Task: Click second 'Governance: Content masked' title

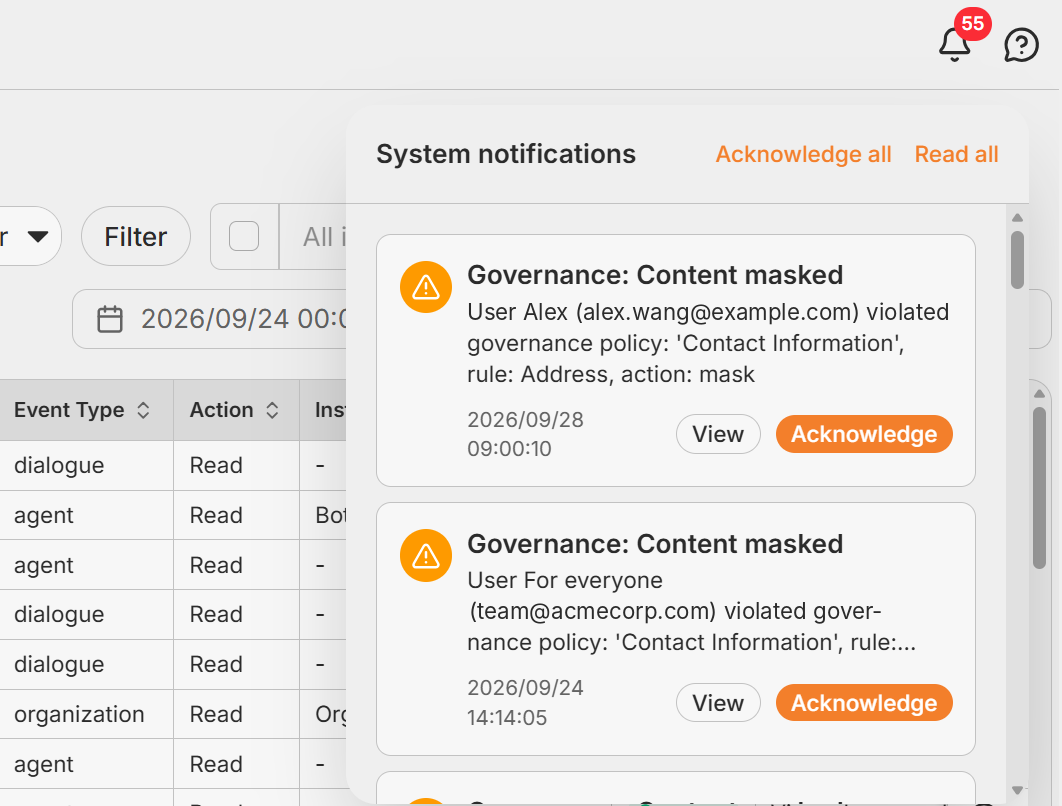Action: click(x=655, y=544)
